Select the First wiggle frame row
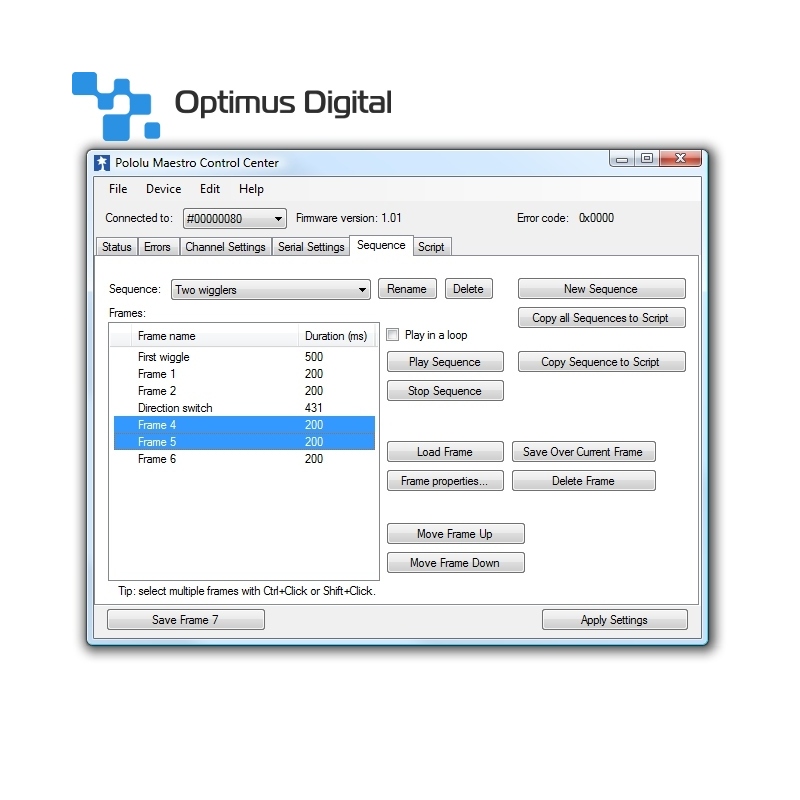 pos(244,357)
